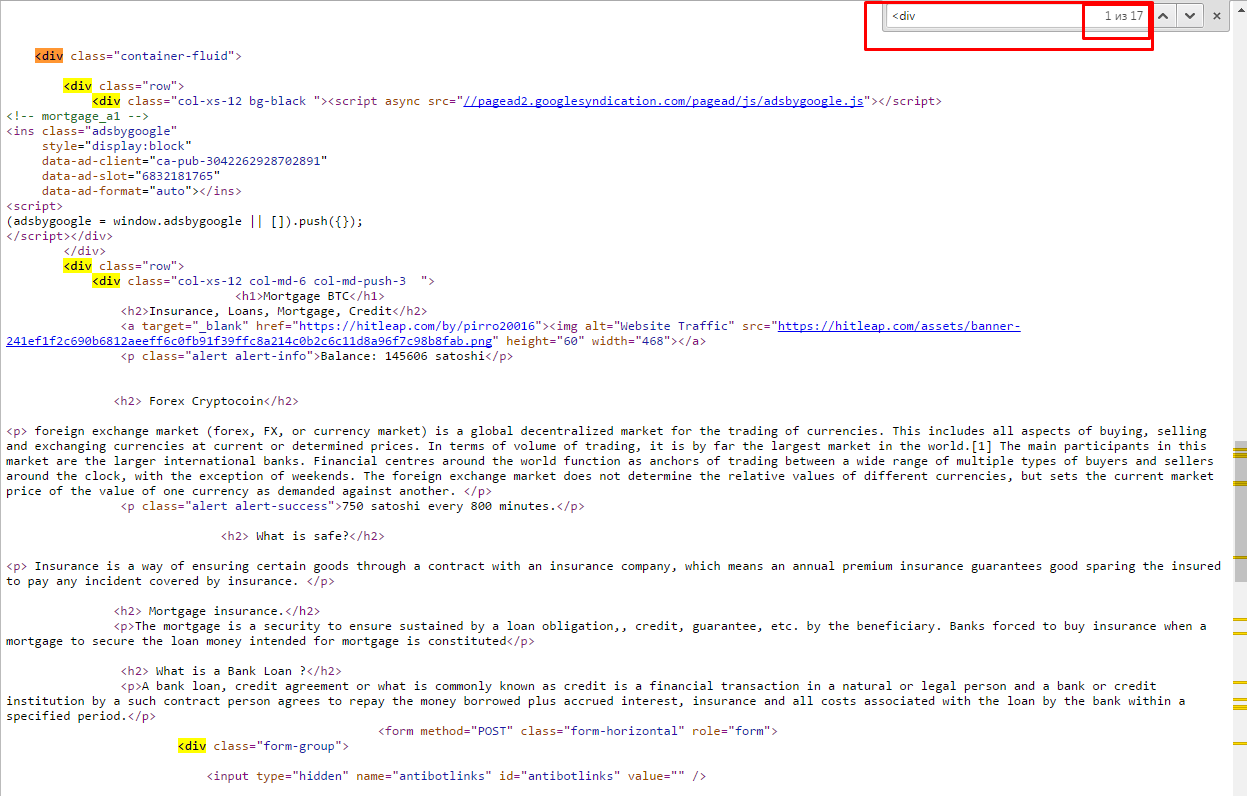This screenshot has width=1247, height=796.
Task: Click highlighted div before "col-xs-12 bg-black"
Action: [x=106, y=101]
